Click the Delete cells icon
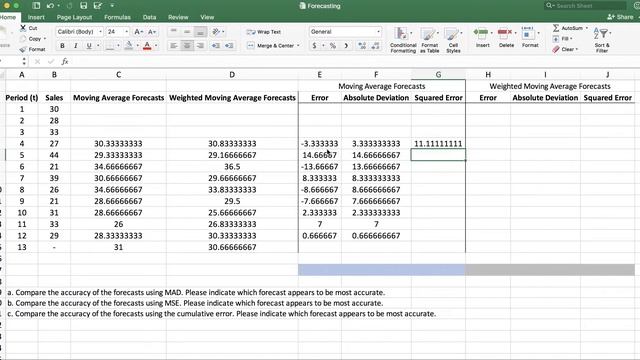 click(x=505, y=32)
